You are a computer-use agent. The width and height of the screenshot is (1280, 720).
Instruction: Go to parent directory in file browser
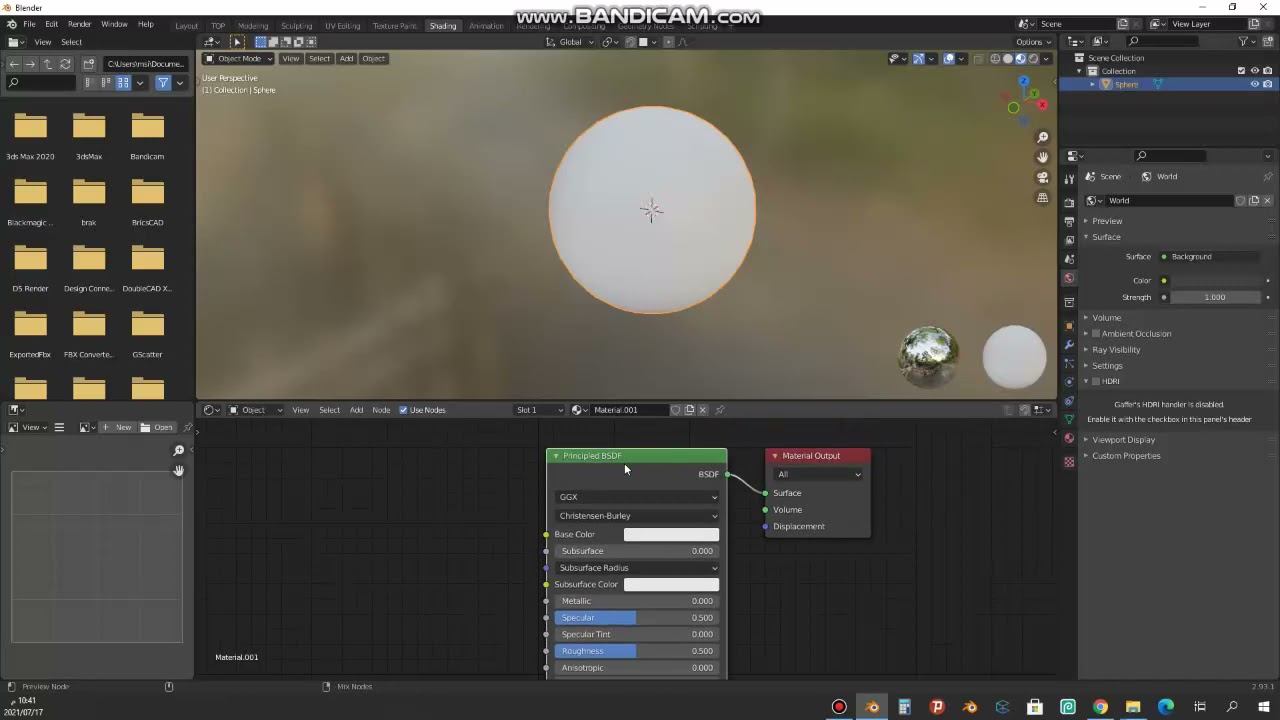pos(47,63)
